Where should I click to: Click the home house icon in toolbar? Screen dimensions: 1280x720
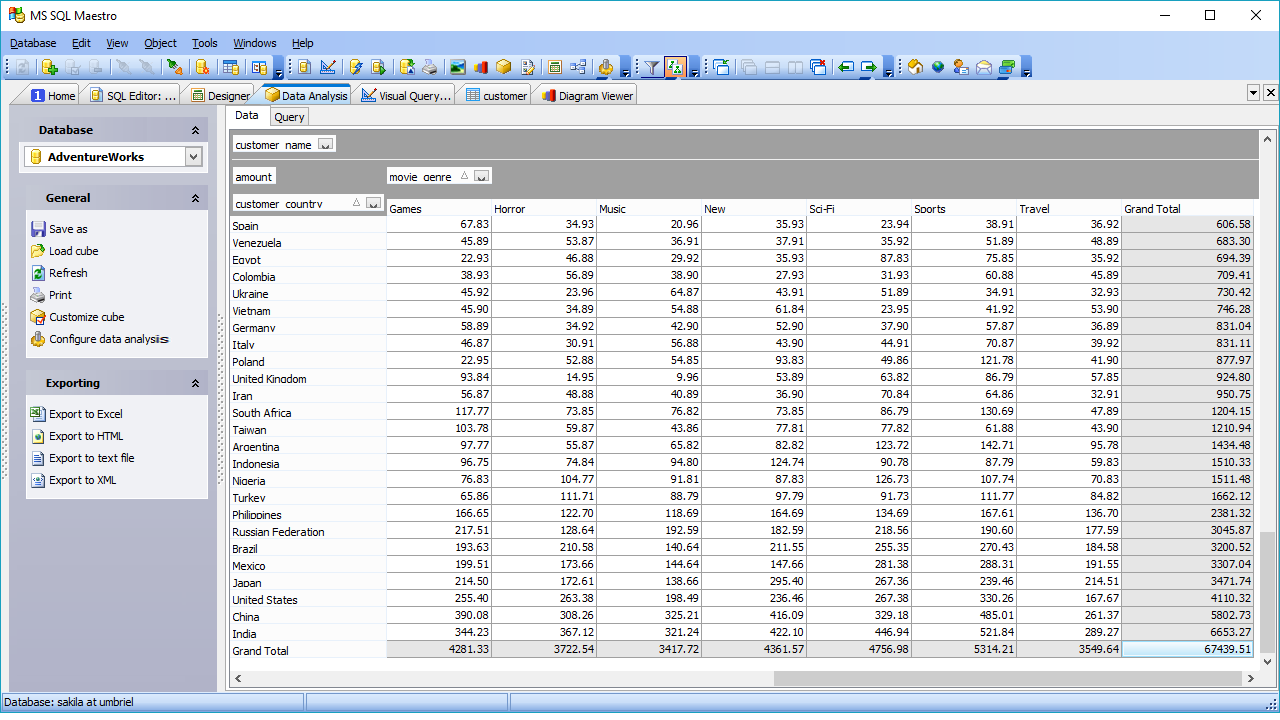pos(915,67)
